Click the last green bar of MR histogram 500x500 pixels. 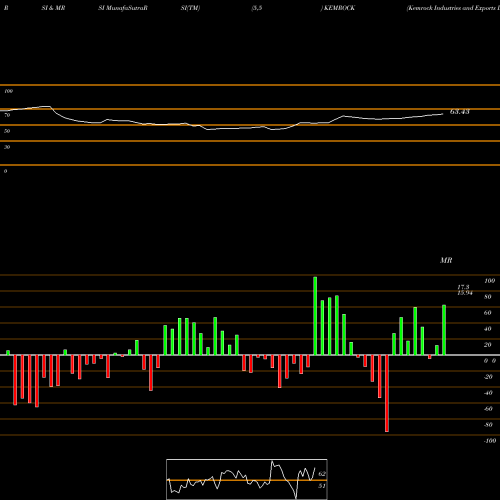coord(444,330)
